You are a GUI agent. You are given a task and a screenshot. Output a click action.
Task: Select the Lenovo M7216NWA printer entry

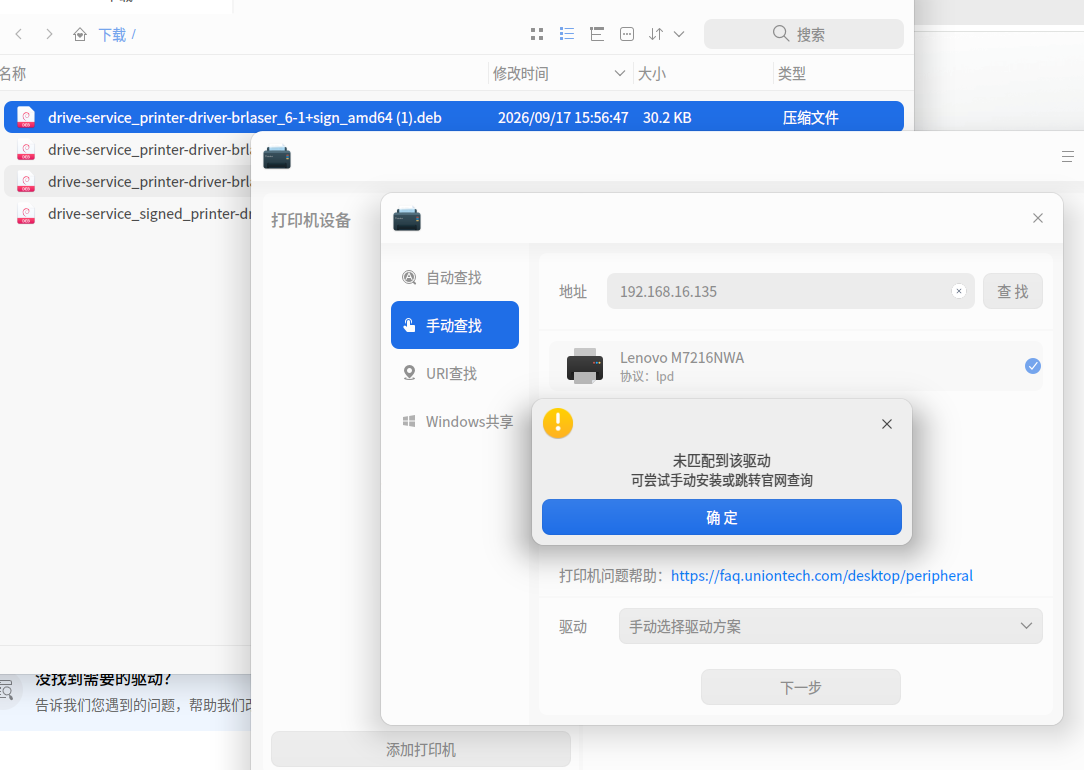pos(796,366)
